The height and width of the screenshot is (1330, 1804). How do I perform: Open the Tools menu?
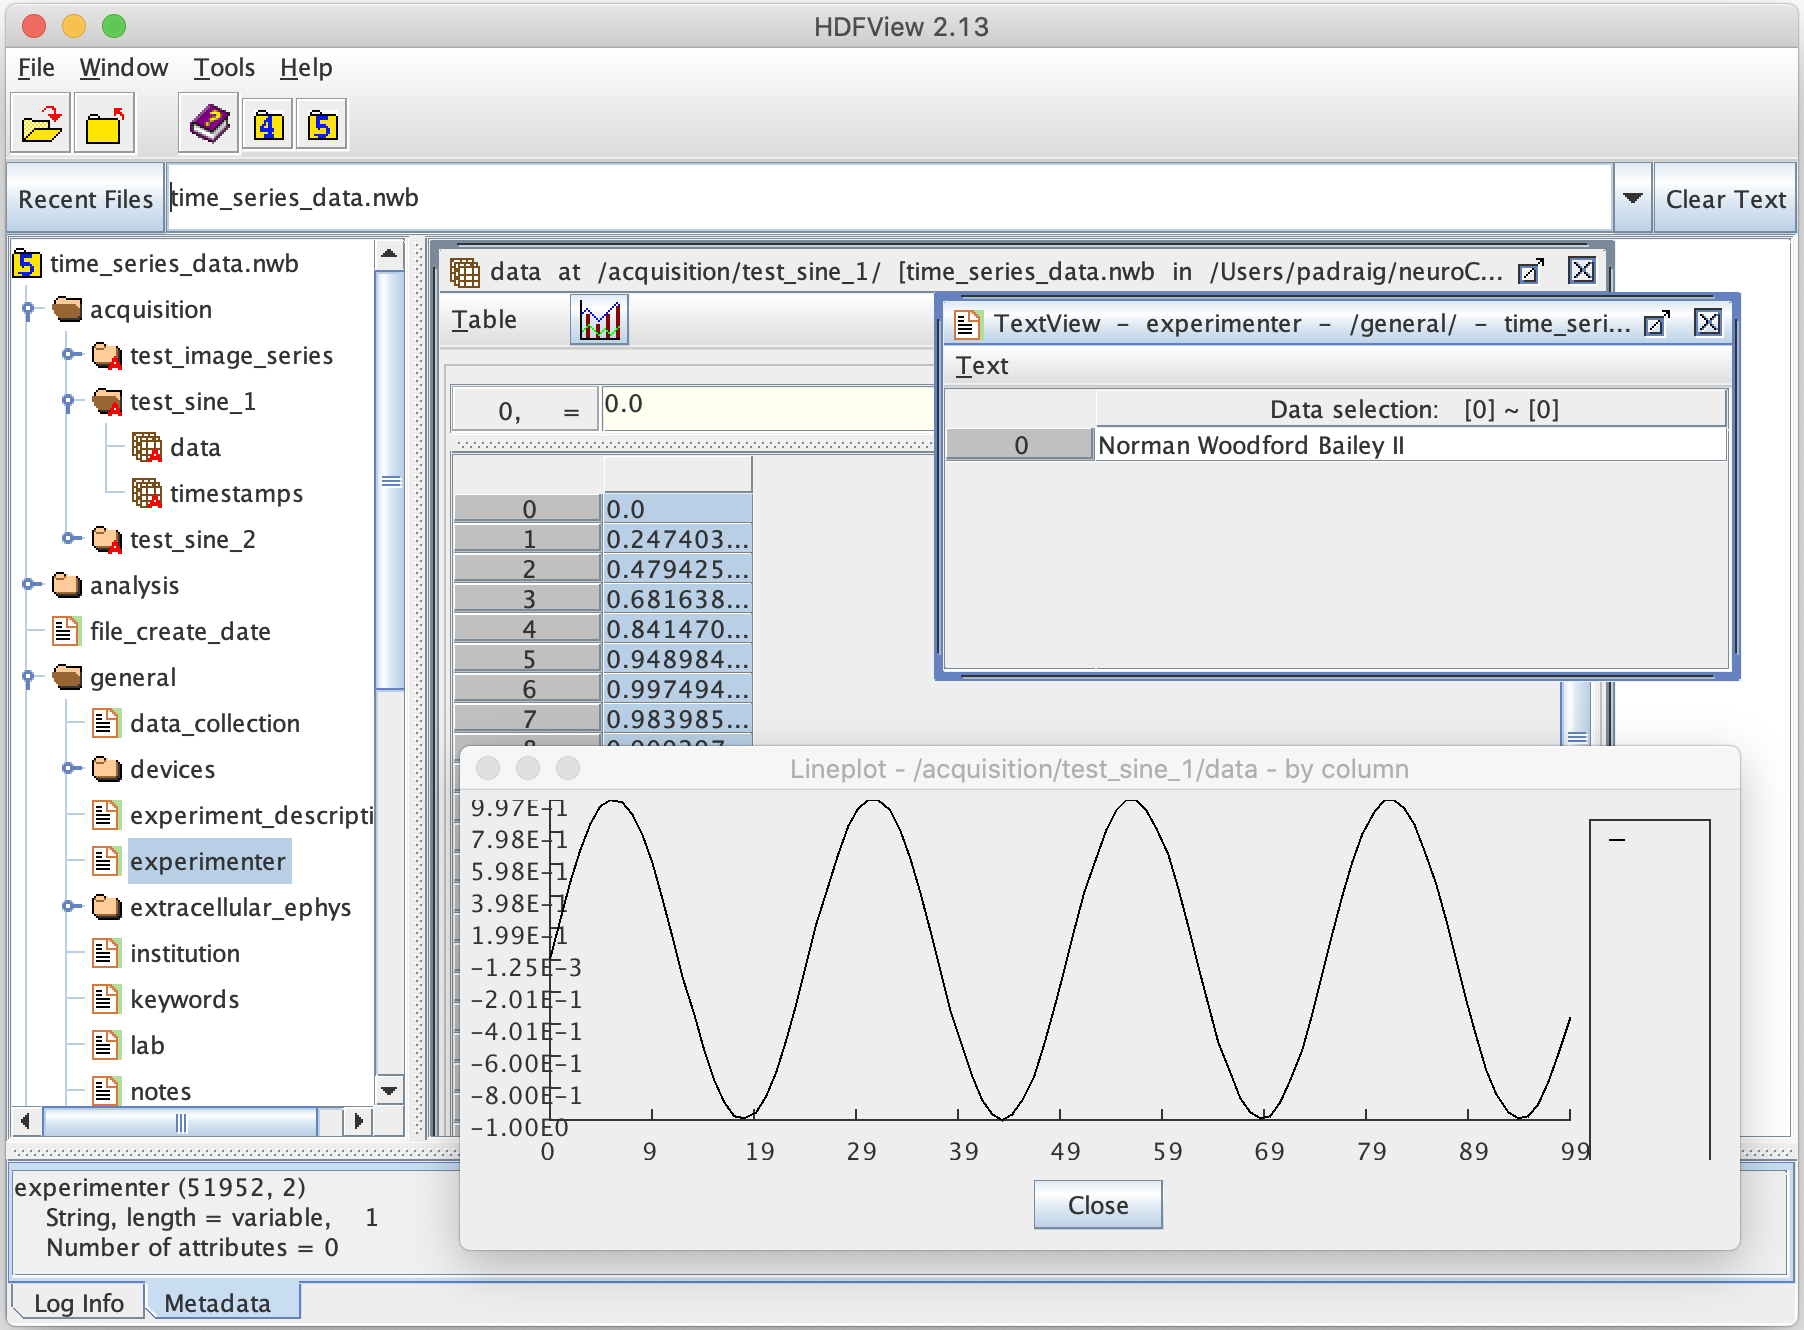click(223, 68)
